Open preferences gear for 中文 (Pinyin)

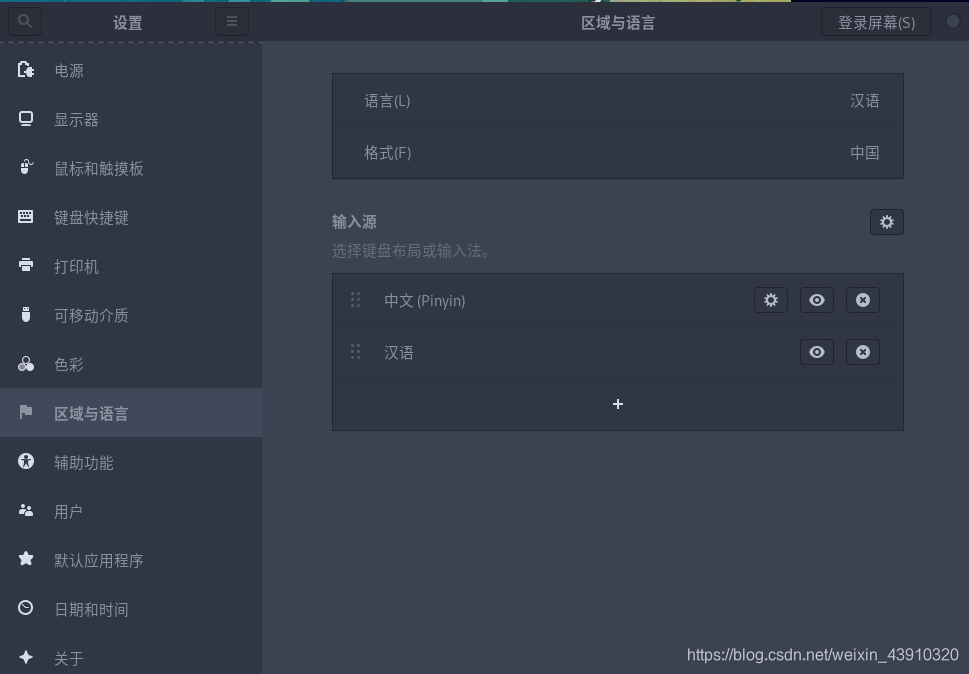coord(770,300)
